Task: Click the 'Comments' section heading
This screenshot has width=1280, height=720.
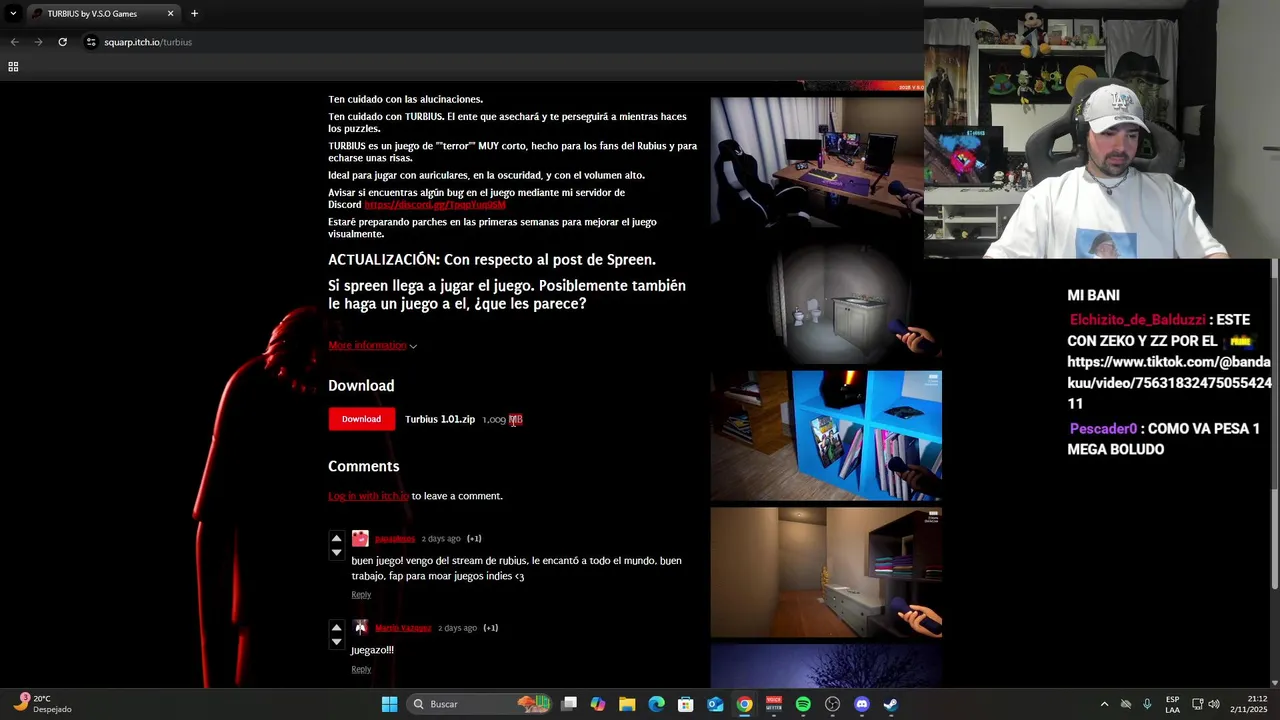Action: tap(364, 466)
